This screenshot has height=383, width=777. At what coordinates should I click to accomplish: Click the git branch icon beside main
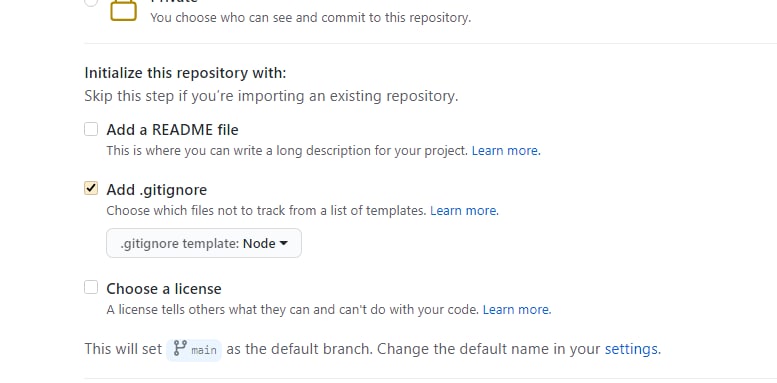[x=179, y=348]
